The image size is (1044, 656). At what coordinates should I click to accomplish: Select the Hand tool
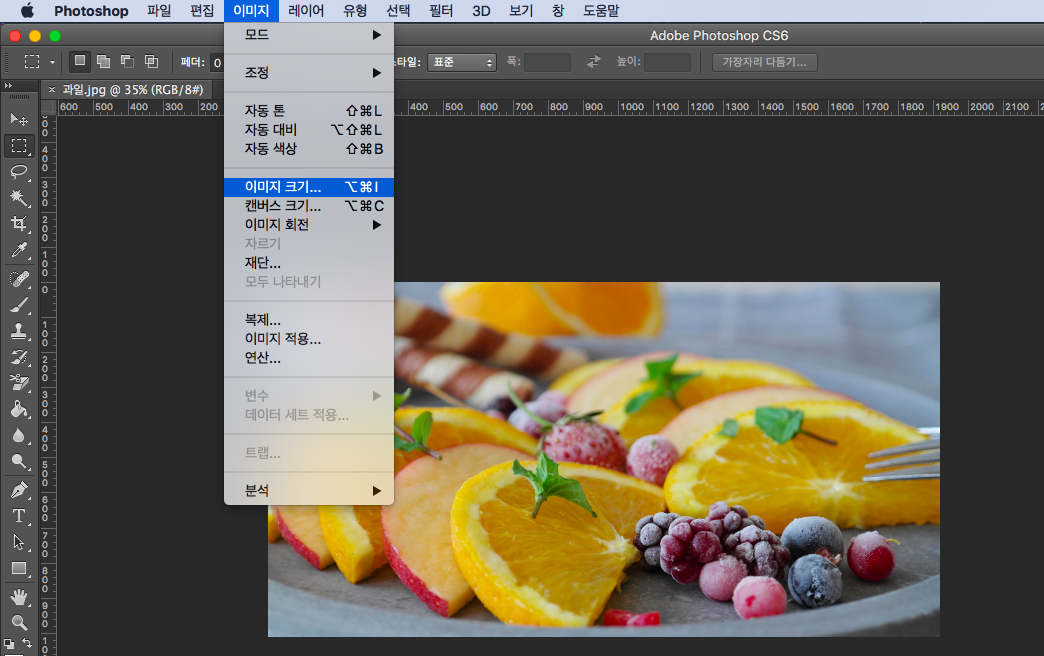tap(19, 597)
